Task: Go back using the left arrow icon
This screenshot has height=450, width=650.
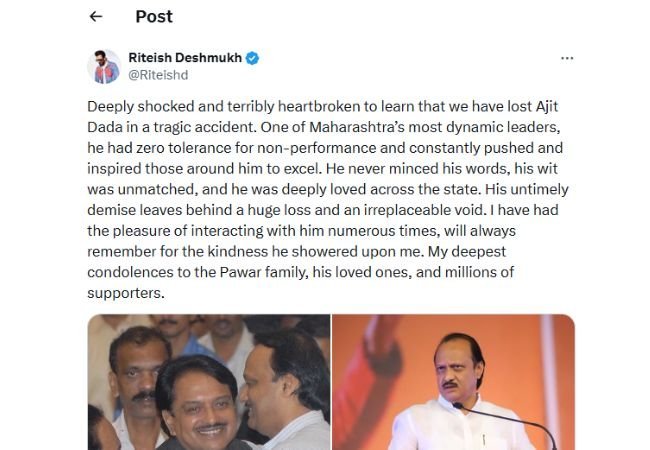Action: click(96, 17)
